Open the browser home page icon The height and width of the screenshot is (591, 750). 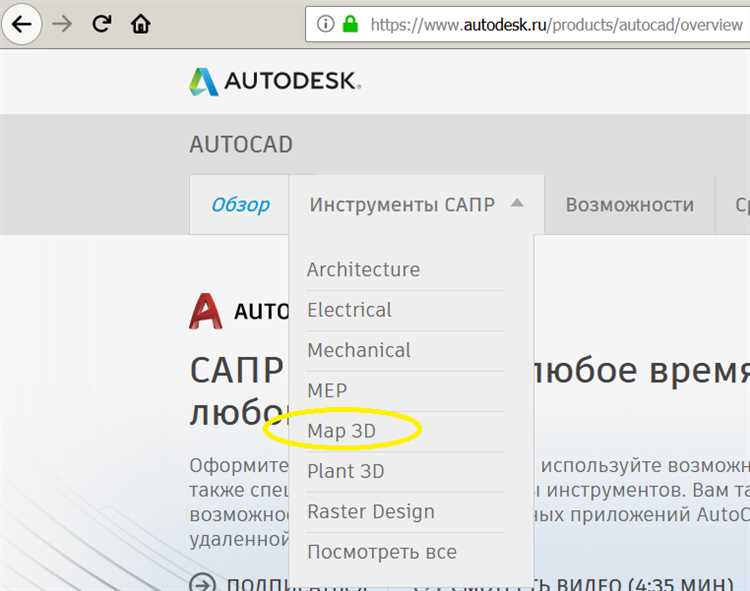point(141,23)
